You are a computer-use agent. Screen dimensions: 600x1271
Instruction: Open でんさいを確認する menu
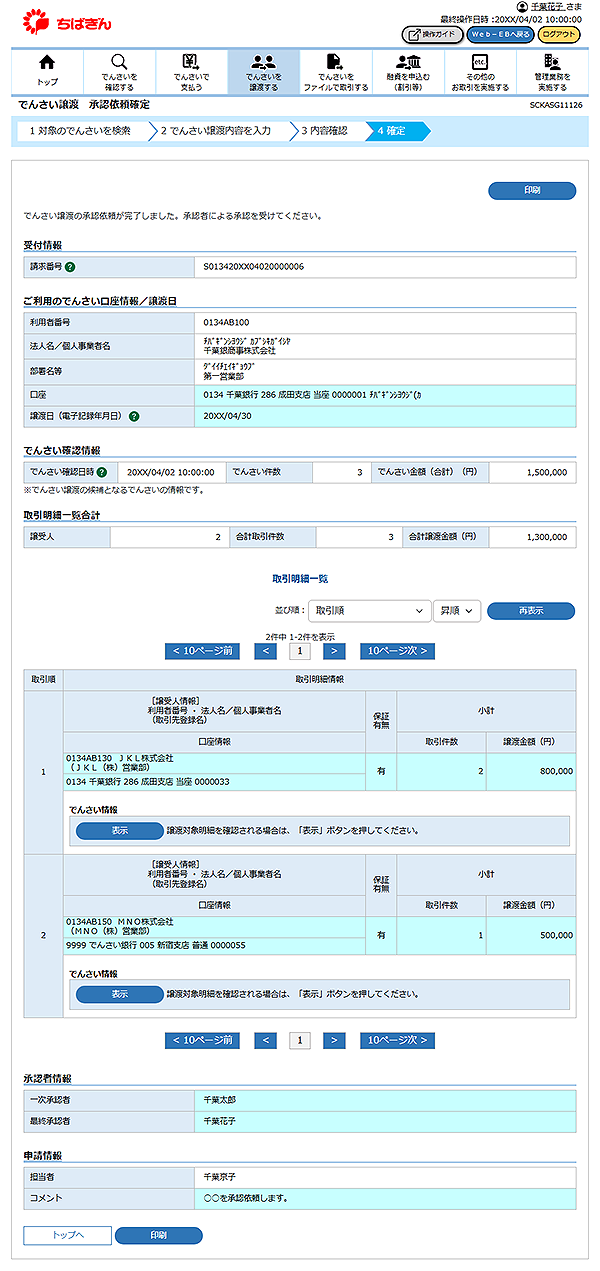click(120, 71)
